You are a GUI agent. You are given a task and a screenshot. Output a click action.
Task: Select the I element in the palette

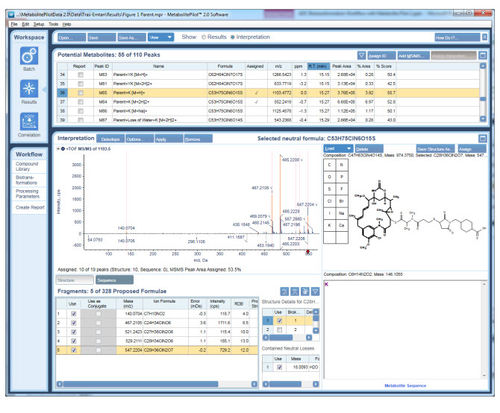(x=330, y=213)
